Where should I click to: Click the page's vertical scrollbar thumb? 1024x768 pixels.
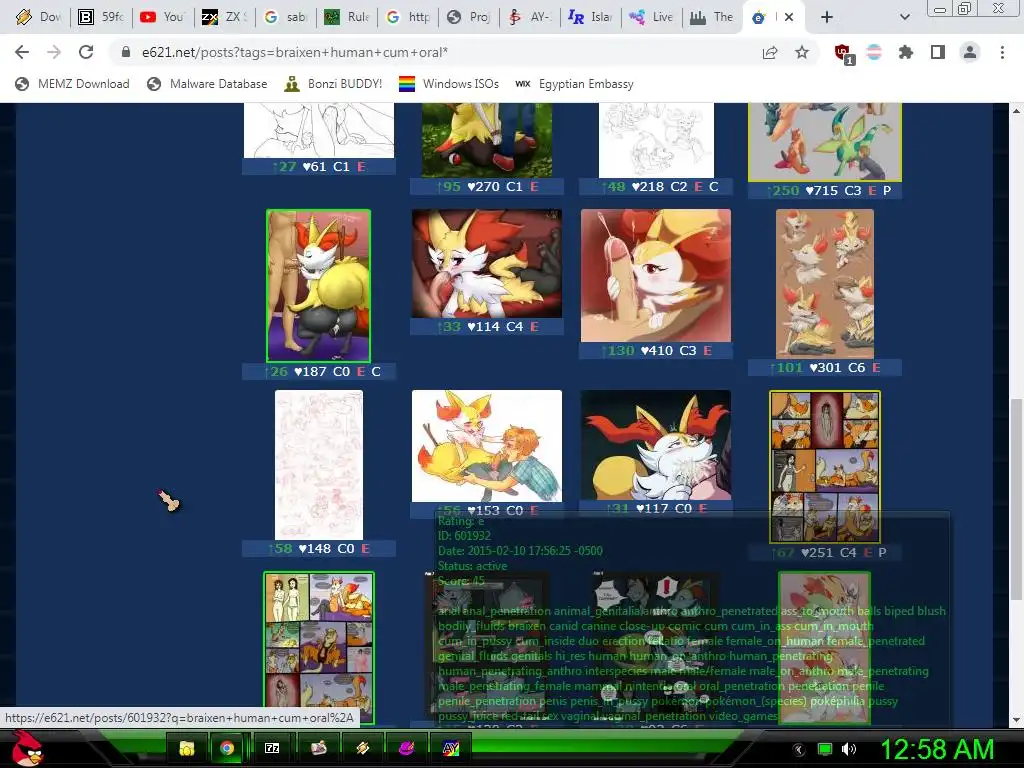1017,500
